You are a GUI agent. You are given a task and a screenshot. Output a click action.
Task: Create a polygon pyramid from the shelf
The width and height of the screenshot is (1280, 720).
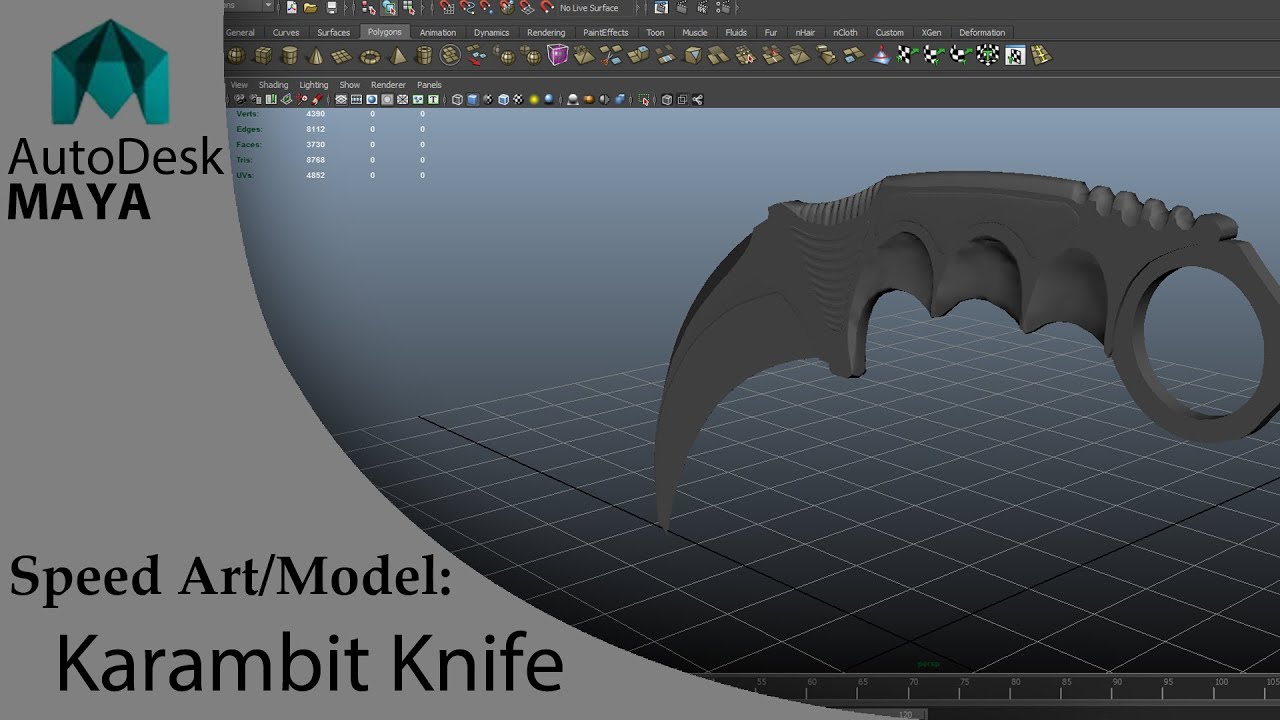[x=397, y=55]
